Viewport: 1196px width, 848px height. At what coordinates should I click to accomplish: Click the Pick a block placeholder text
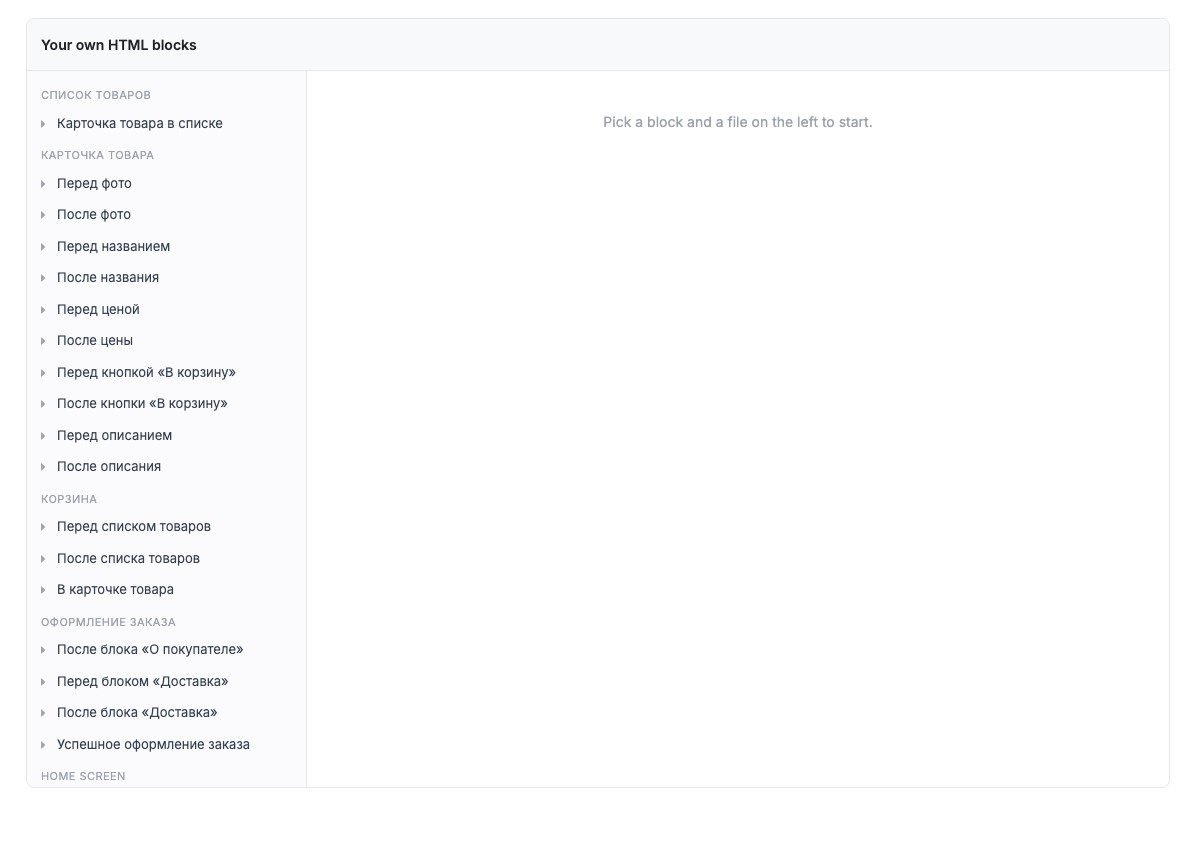coord(738,122)
